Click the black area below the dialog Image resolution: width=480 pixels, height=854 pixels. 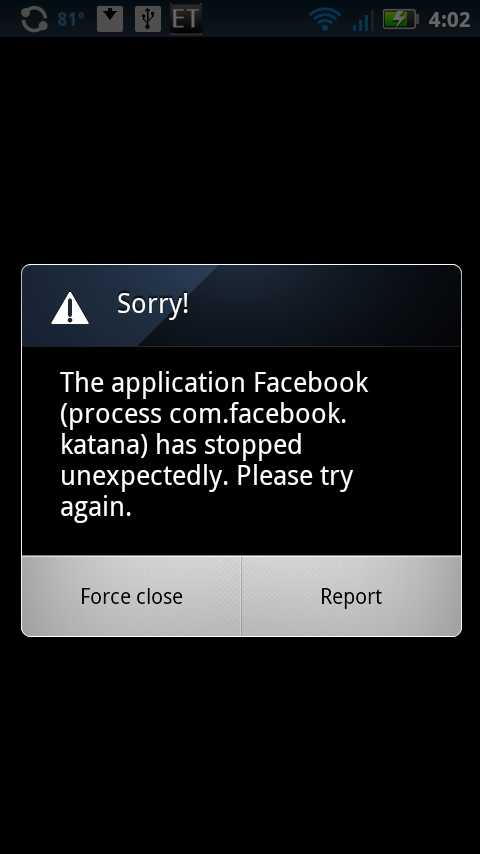[240, 745]
